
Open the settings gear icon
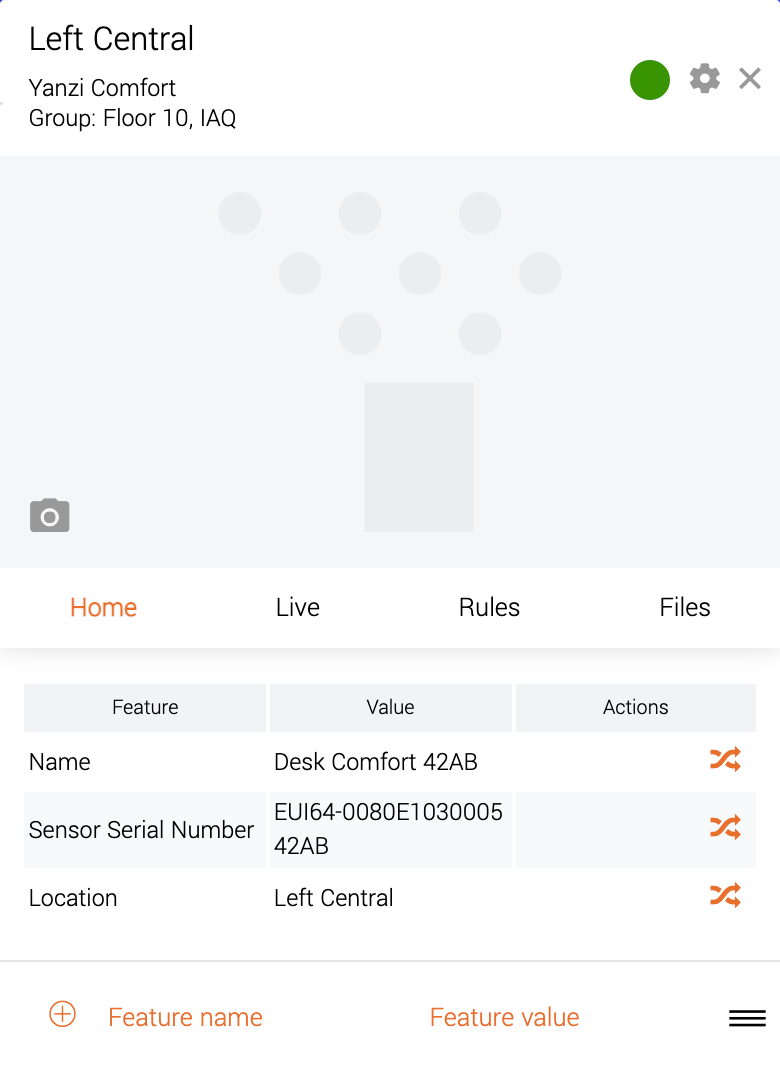click(704, 79)
